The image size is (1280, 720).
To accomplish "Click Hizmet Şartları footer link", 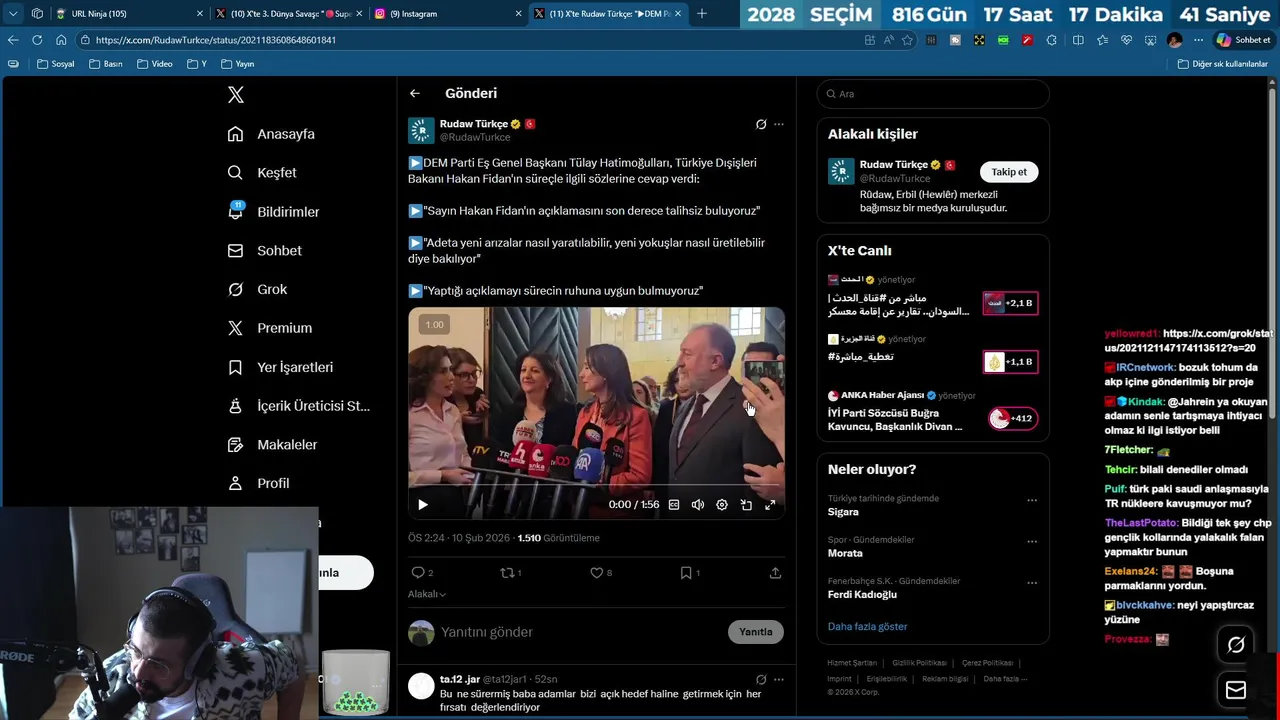I will click(x=852, y=663).
